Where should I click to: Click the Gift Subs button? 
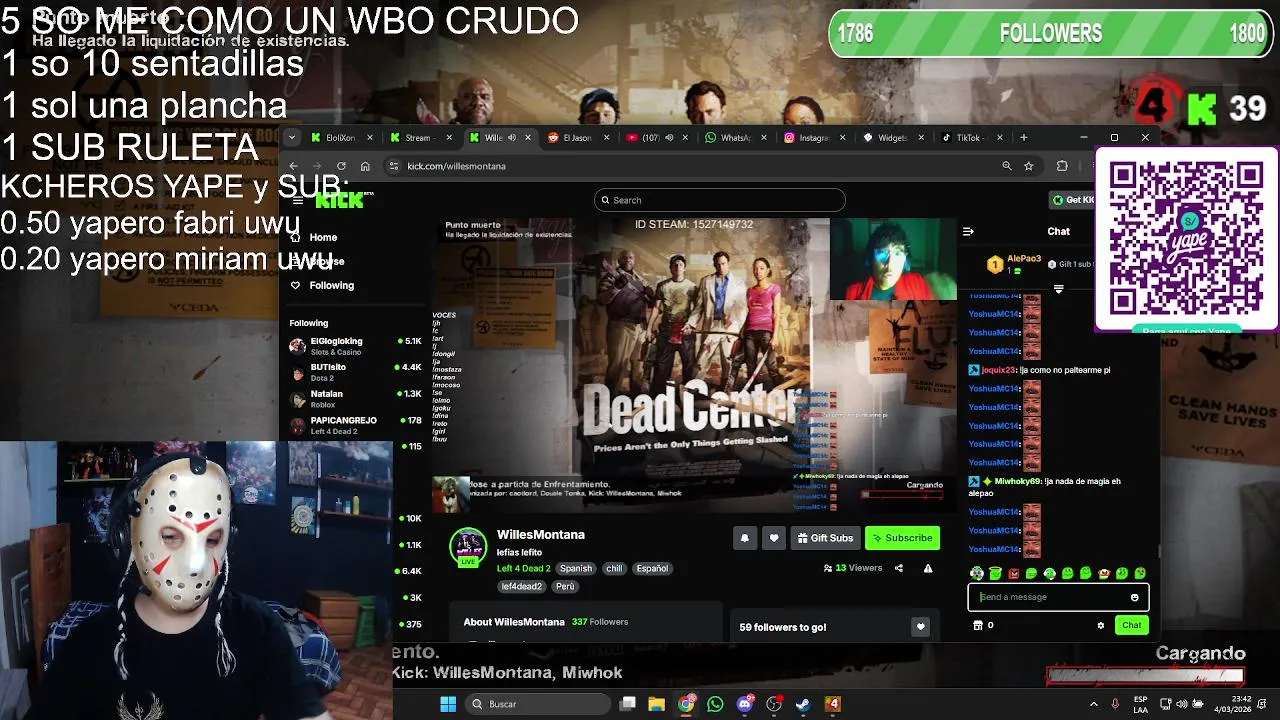point(825,538)
